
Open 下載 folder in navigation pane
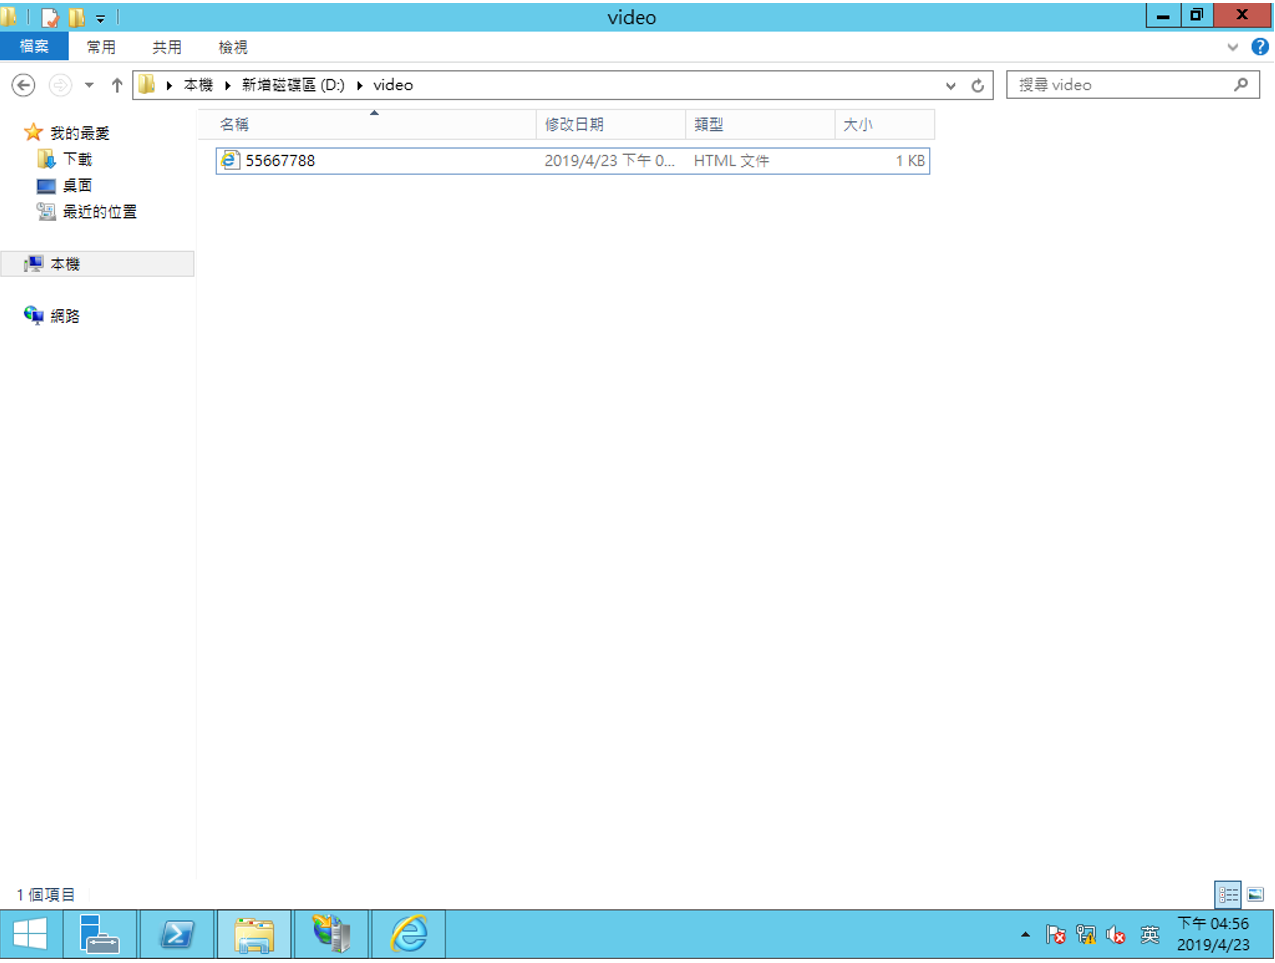[x=77, y=159]
